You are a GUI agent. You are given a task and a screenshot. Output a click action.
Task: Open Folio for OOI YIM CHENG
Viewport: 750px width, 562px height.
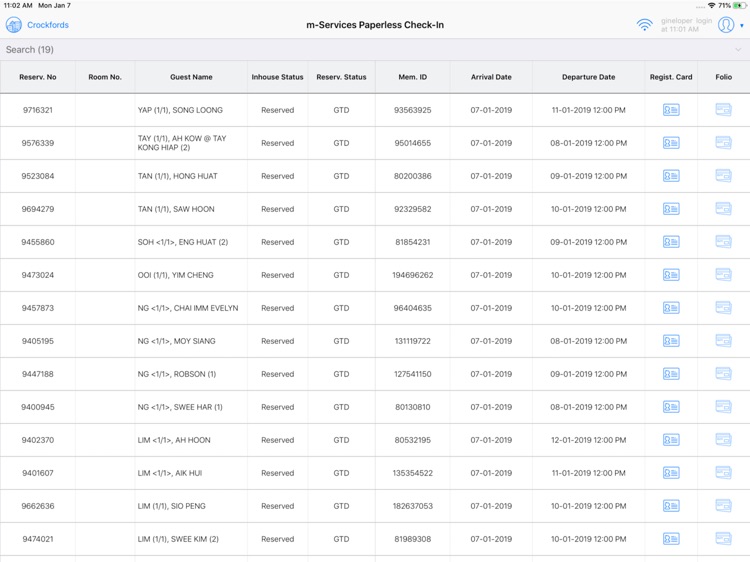[723, 275]
